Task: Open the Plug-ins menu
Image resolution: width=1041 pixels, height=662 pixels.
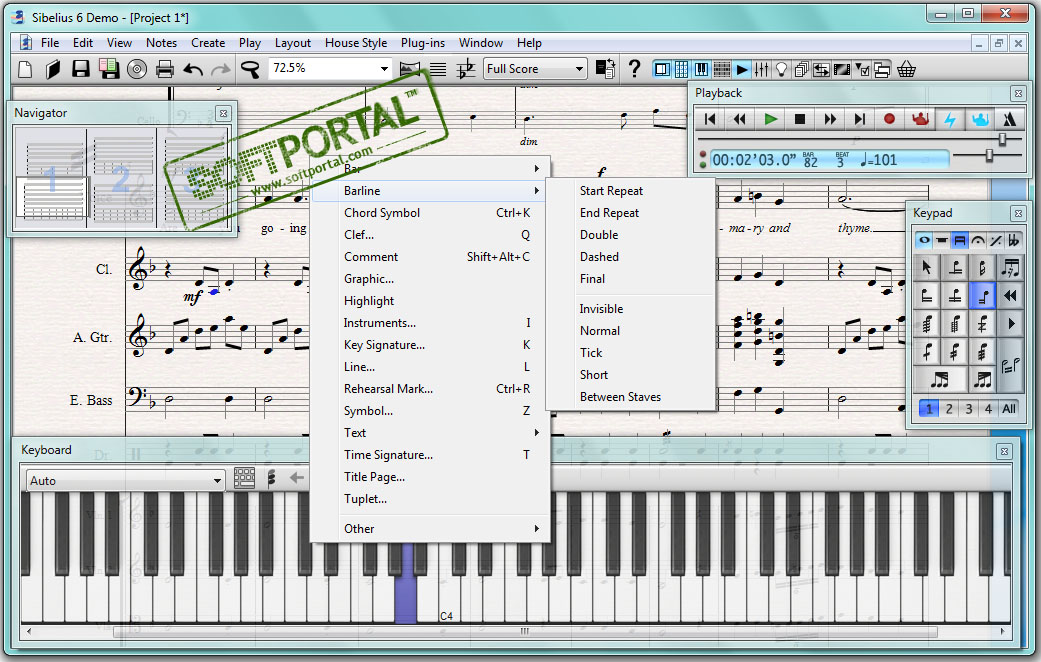Action: pos(423,42)
